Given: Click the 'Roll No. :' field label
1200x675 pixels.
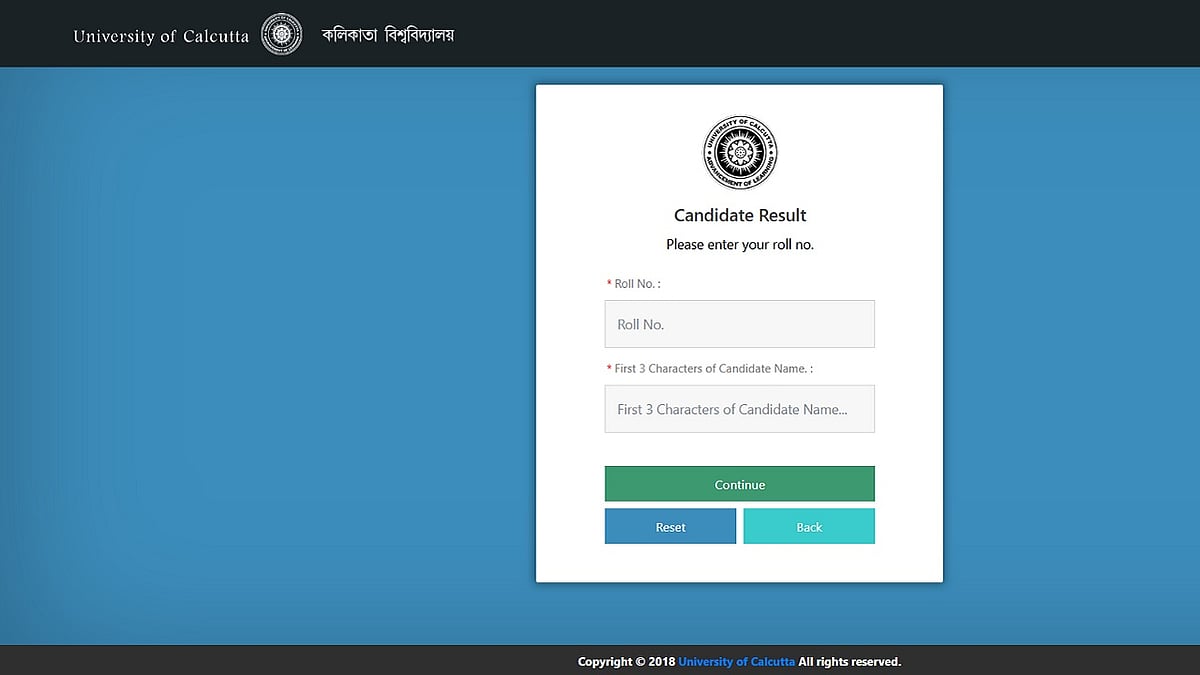Looking at the screenshot, I should [x=637, y=284].
